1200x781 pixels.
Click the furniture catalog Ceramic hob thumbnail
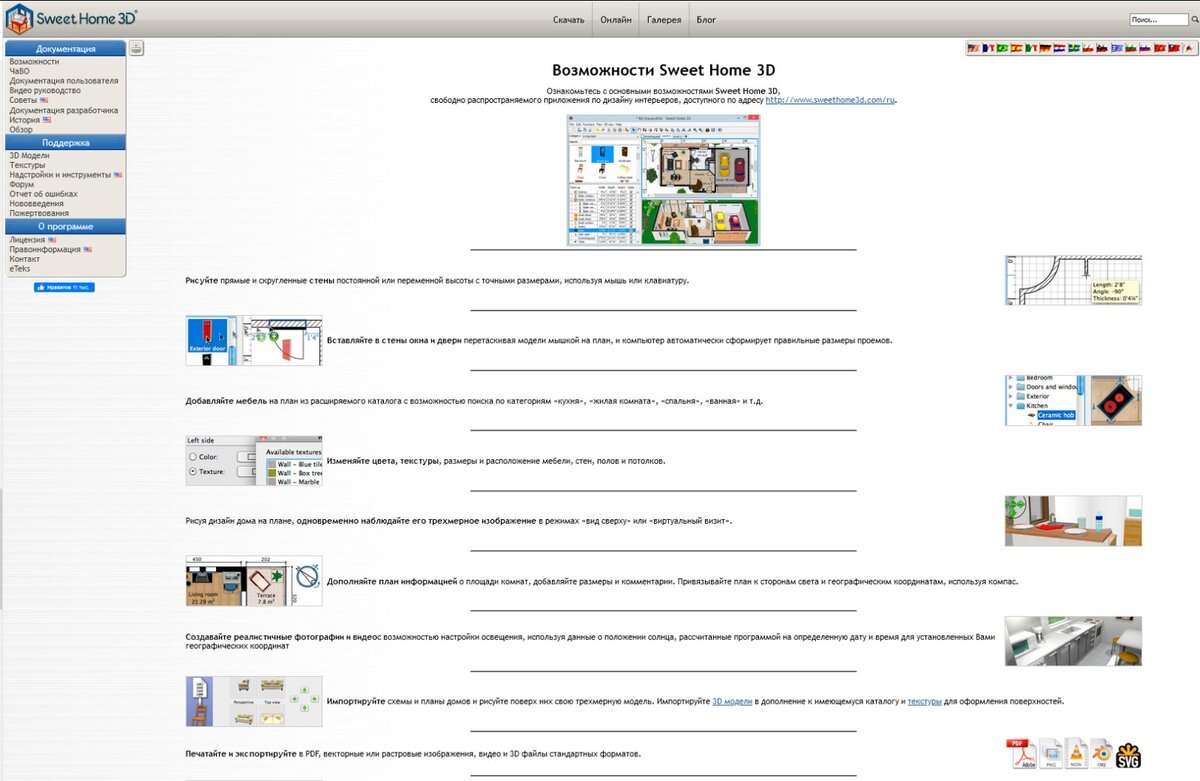pyautogui.click(x=1073, y=401)
